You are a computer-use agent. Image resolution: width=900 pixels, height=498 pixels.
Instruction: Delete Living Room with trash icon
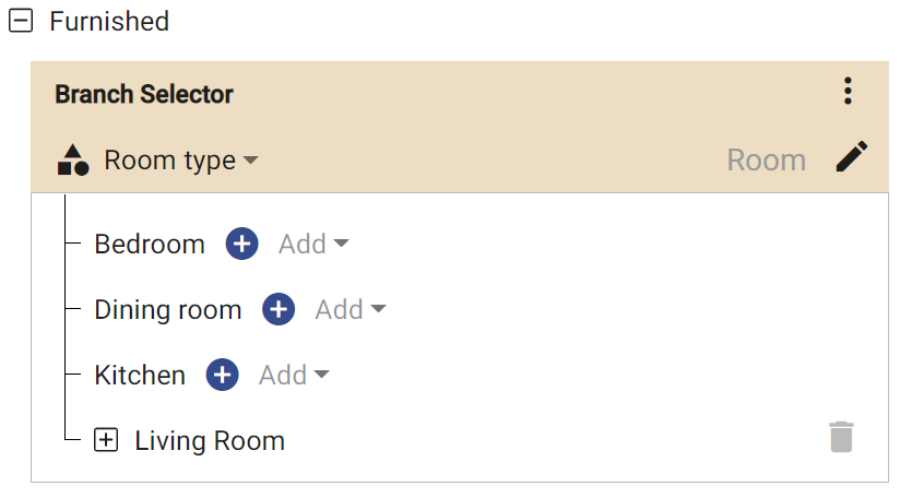coord(842,437)
